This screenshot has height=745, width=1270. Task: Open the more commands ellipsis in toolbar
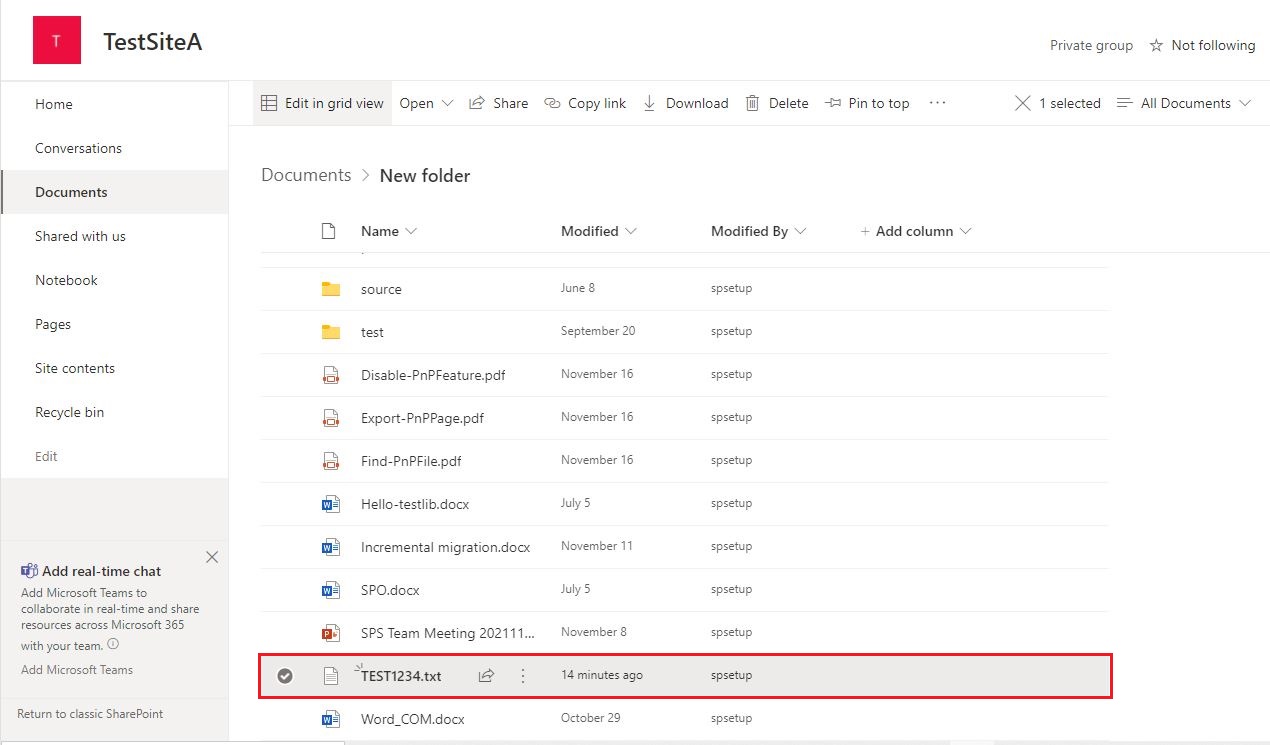(937, 102)
